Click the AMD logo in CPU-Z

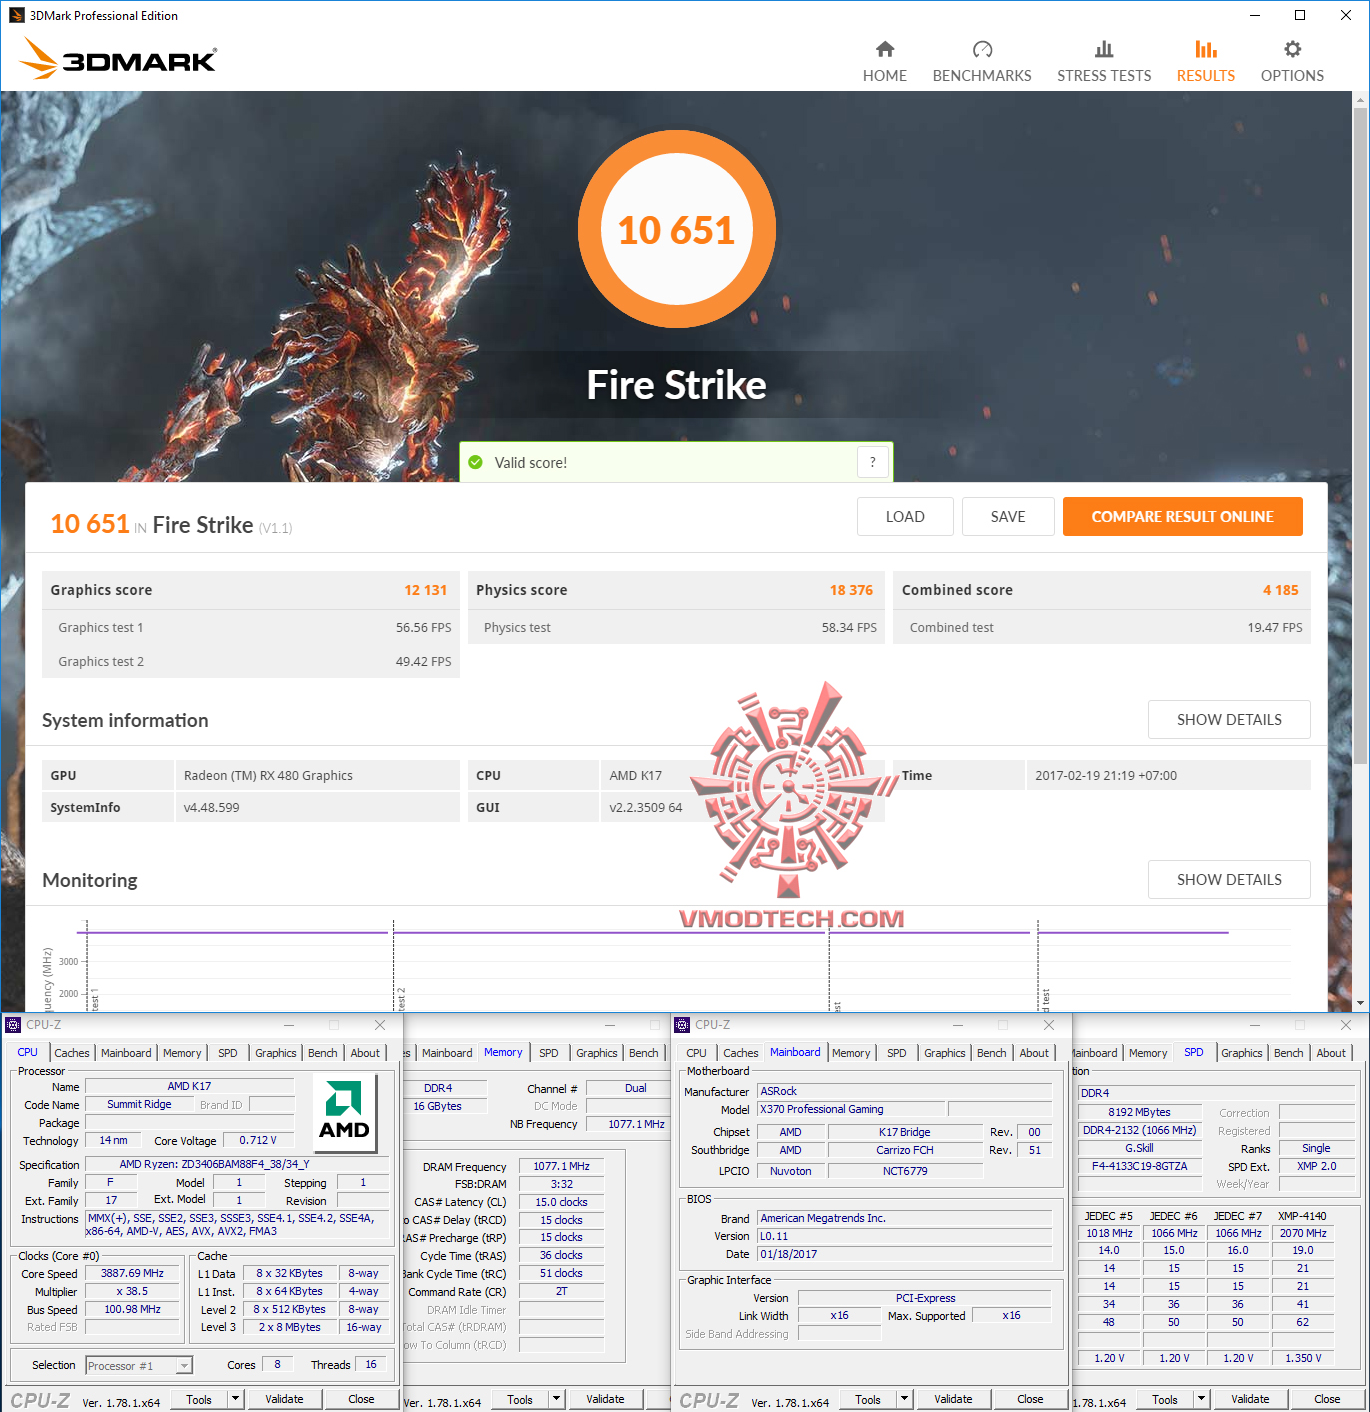click(344, 1110)
